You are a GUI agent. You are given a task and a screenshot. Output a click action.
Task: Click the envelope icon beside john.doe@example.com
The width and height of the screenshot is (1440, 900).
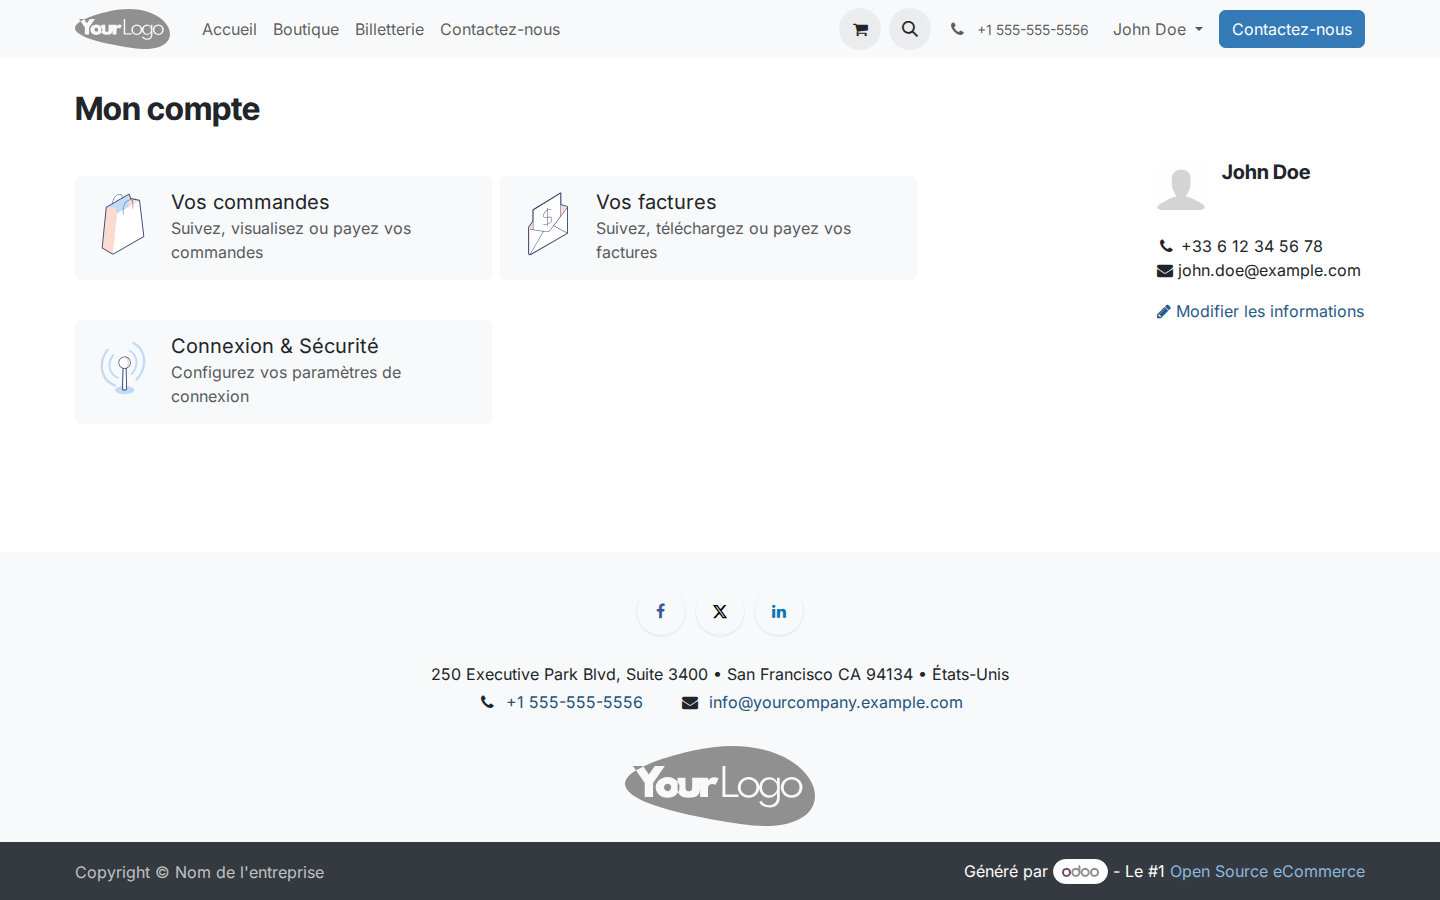1165,271
